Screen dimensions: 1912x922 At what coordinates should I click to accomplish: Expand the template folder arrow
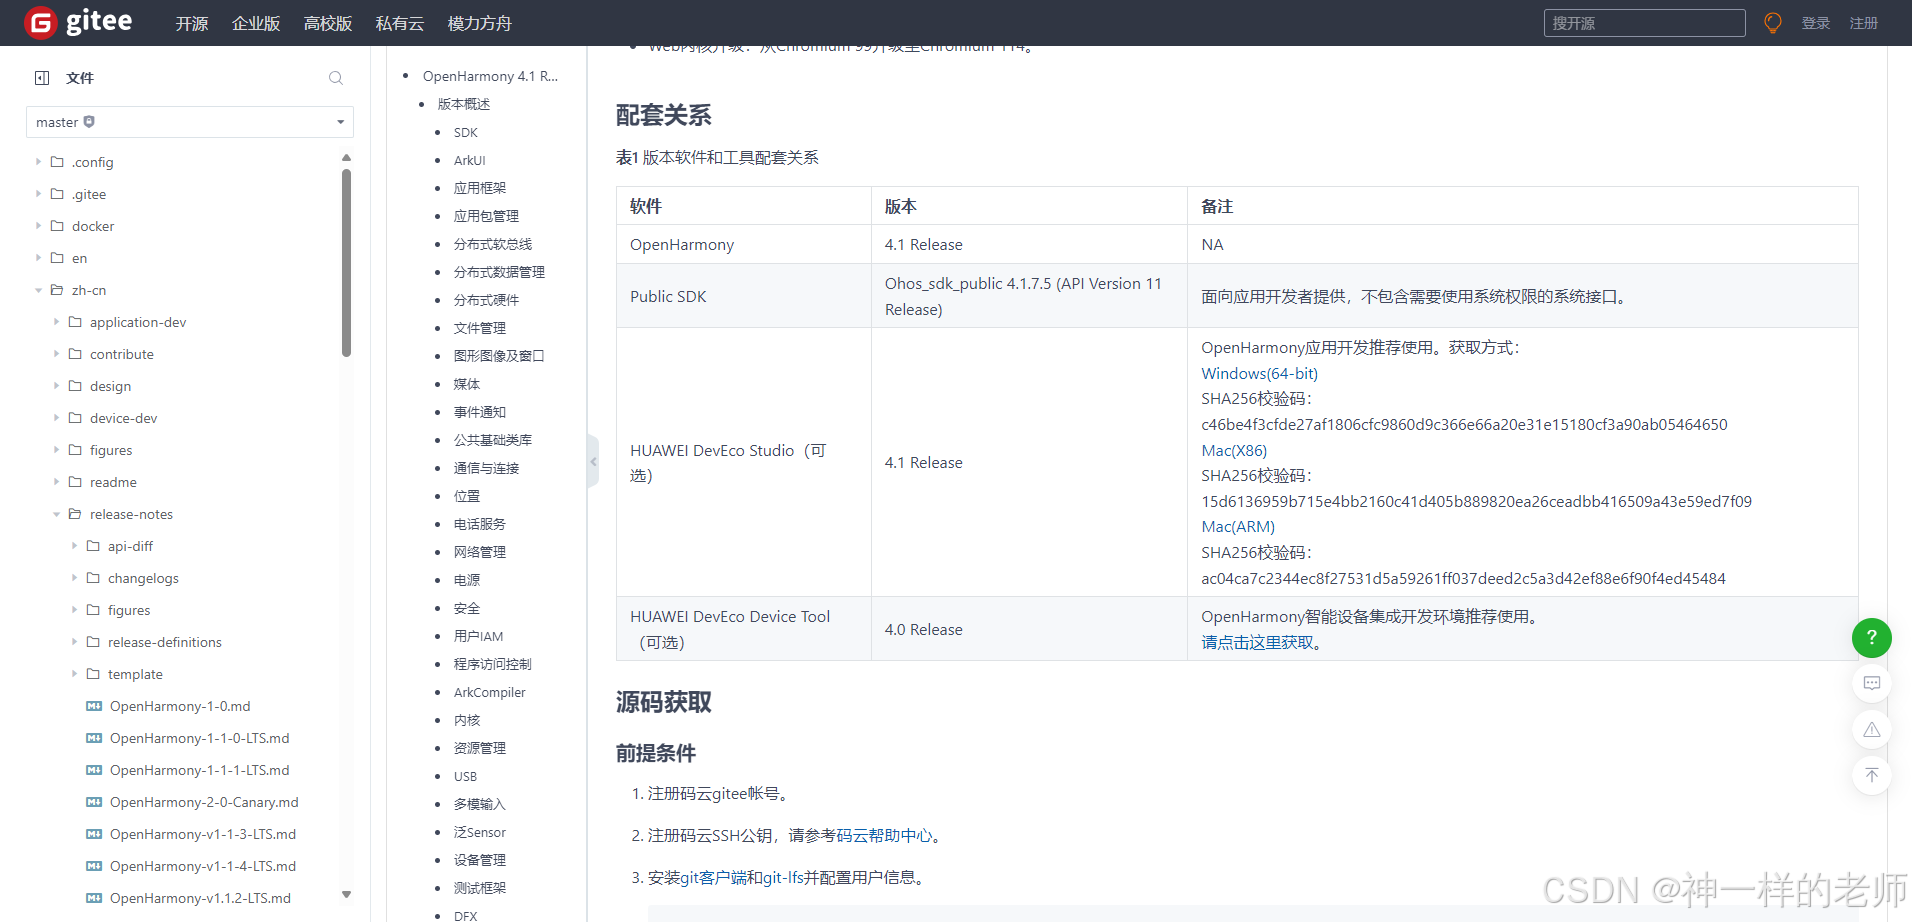click(x=74, y=674)
